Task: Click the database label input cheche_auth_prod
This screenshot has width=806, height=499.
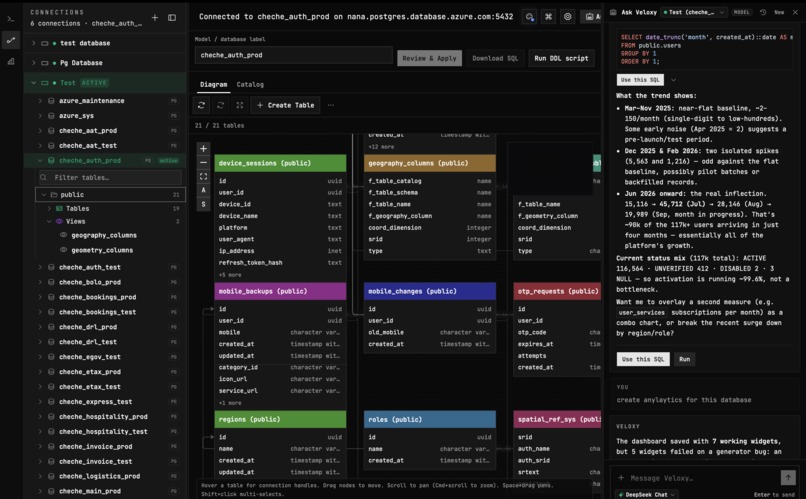Action: pyautogui.click(x=294, y=55)
